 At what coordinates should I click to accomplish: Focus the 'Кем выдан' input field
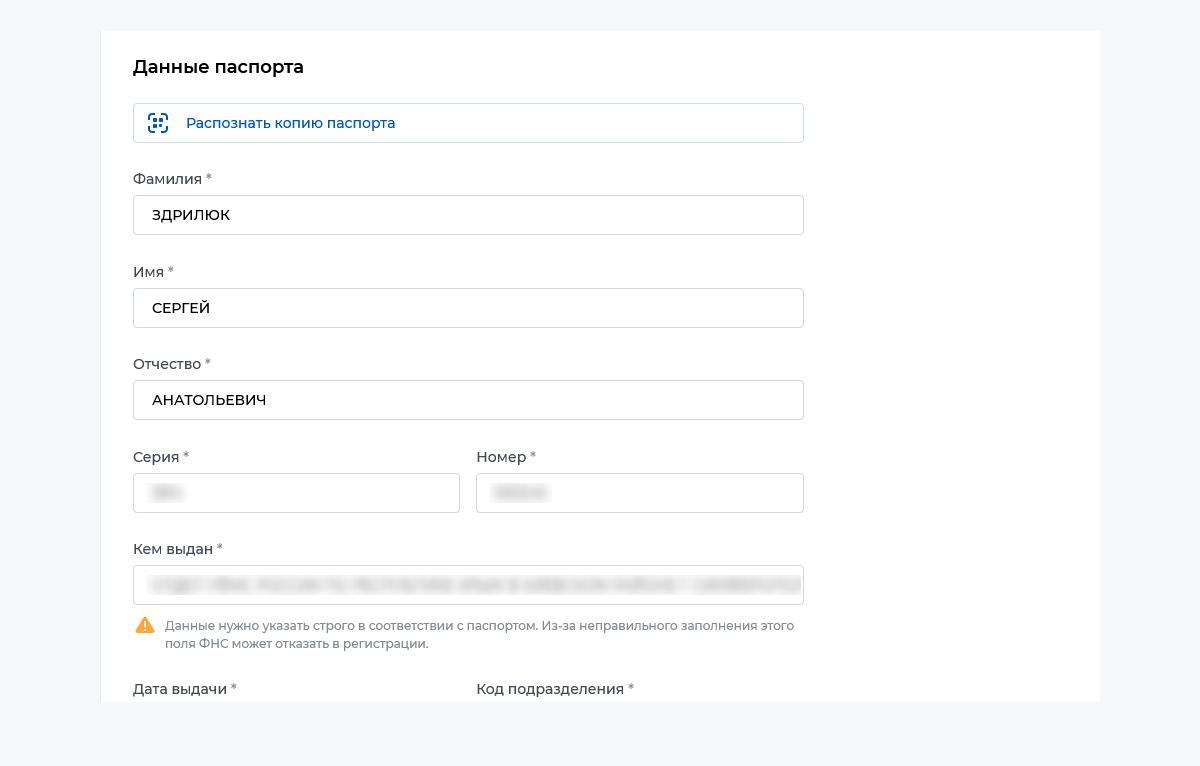468,585
